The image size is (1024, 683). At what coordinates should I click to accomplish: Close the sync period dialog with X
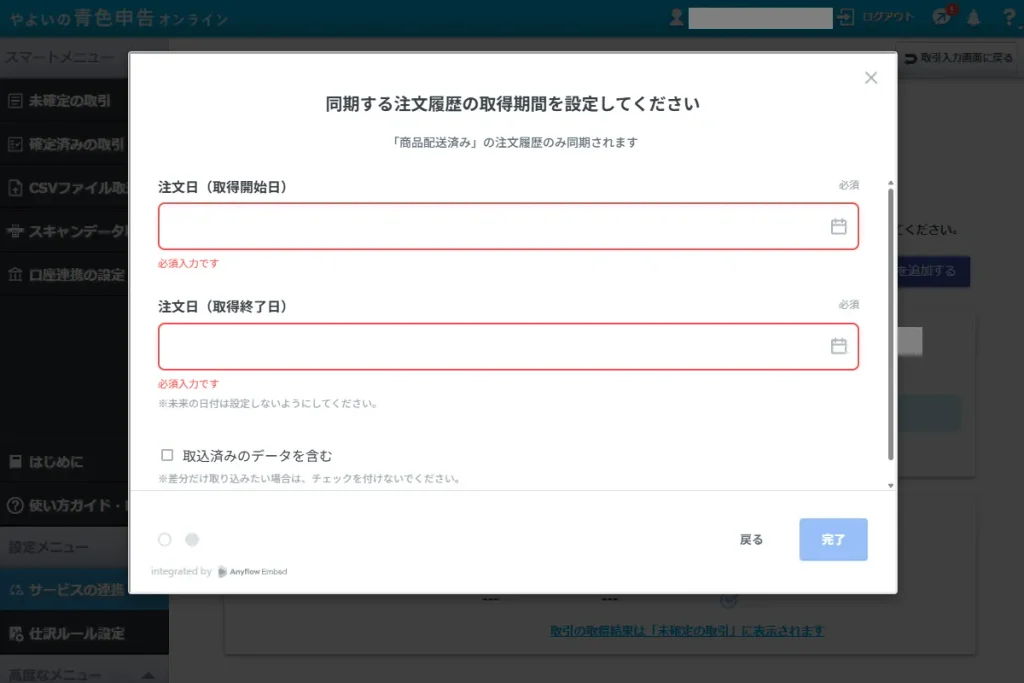(x=871, y=78)
